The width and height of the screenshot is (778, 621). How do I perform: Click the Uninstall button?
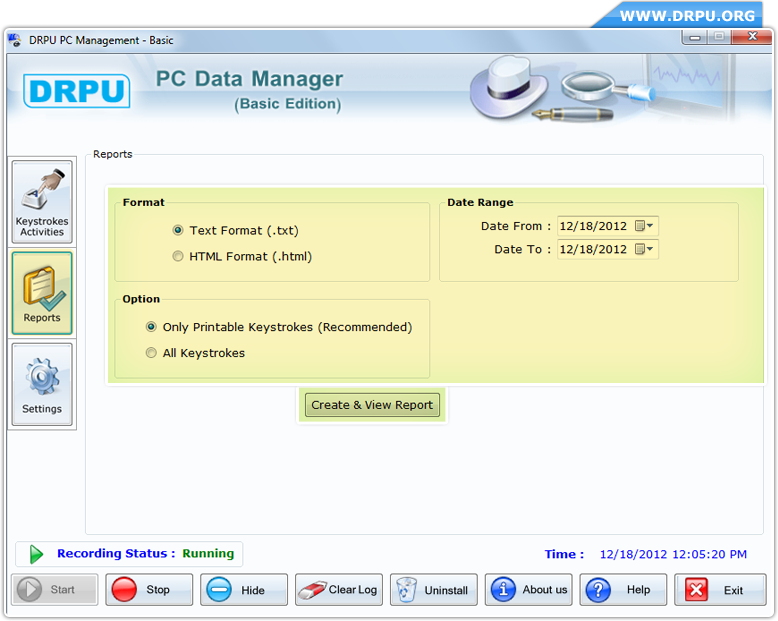point(434,590)
